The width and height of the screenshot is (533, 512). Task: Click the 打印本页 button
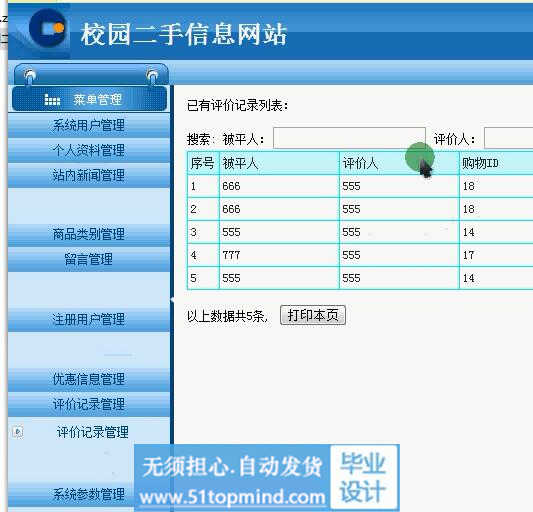click(x=313, y=315)
